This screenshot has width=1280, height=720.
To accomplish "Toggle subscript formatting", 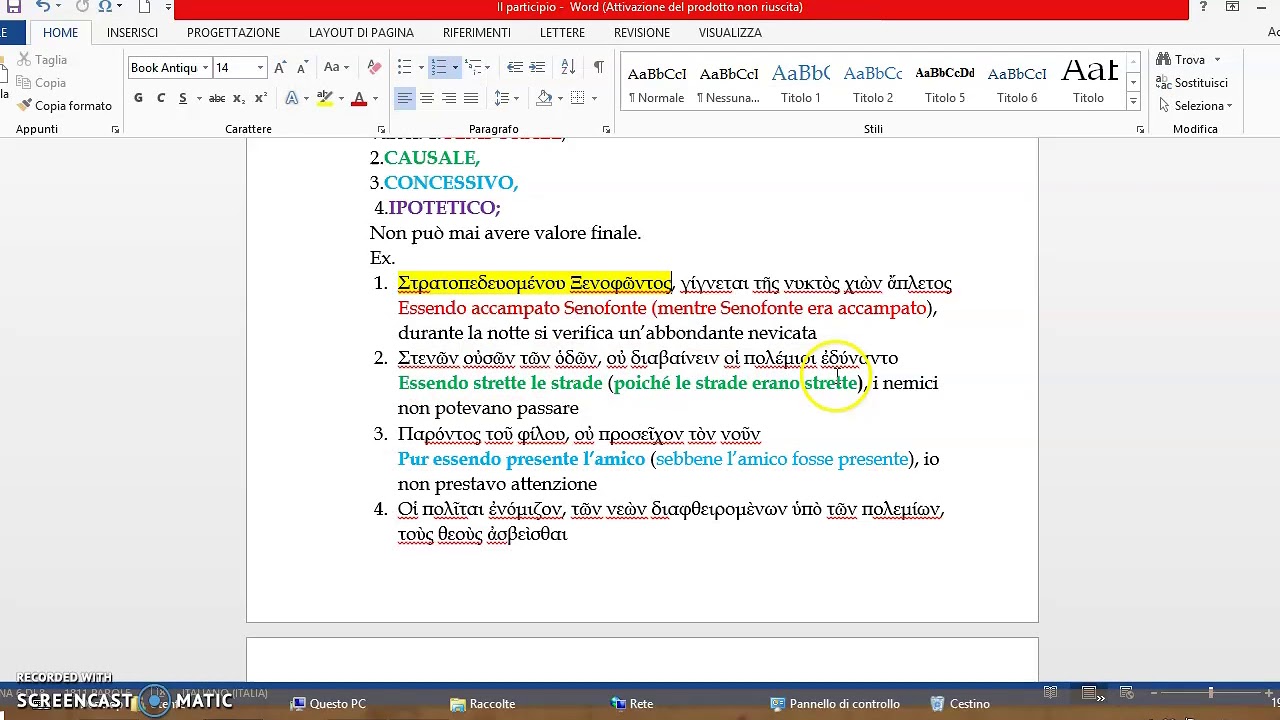I will [239, 98].
